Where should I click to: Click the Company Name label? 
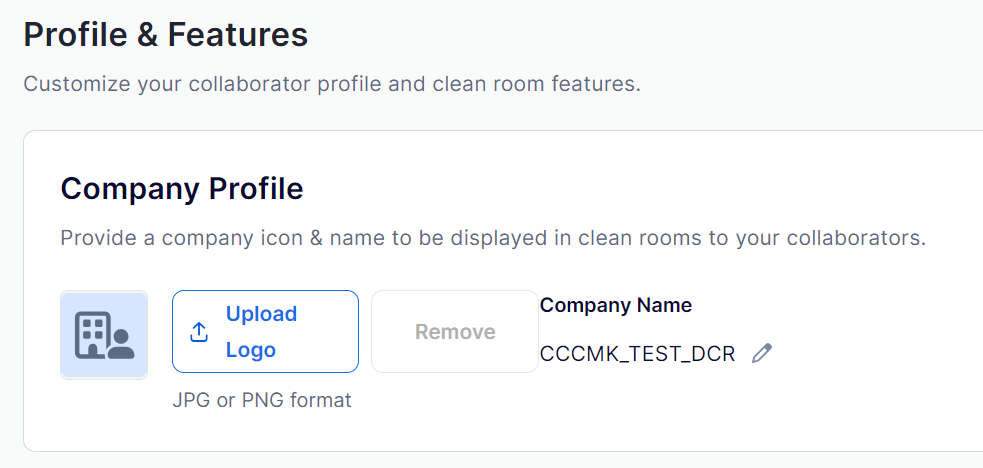[x=616, y=305]
